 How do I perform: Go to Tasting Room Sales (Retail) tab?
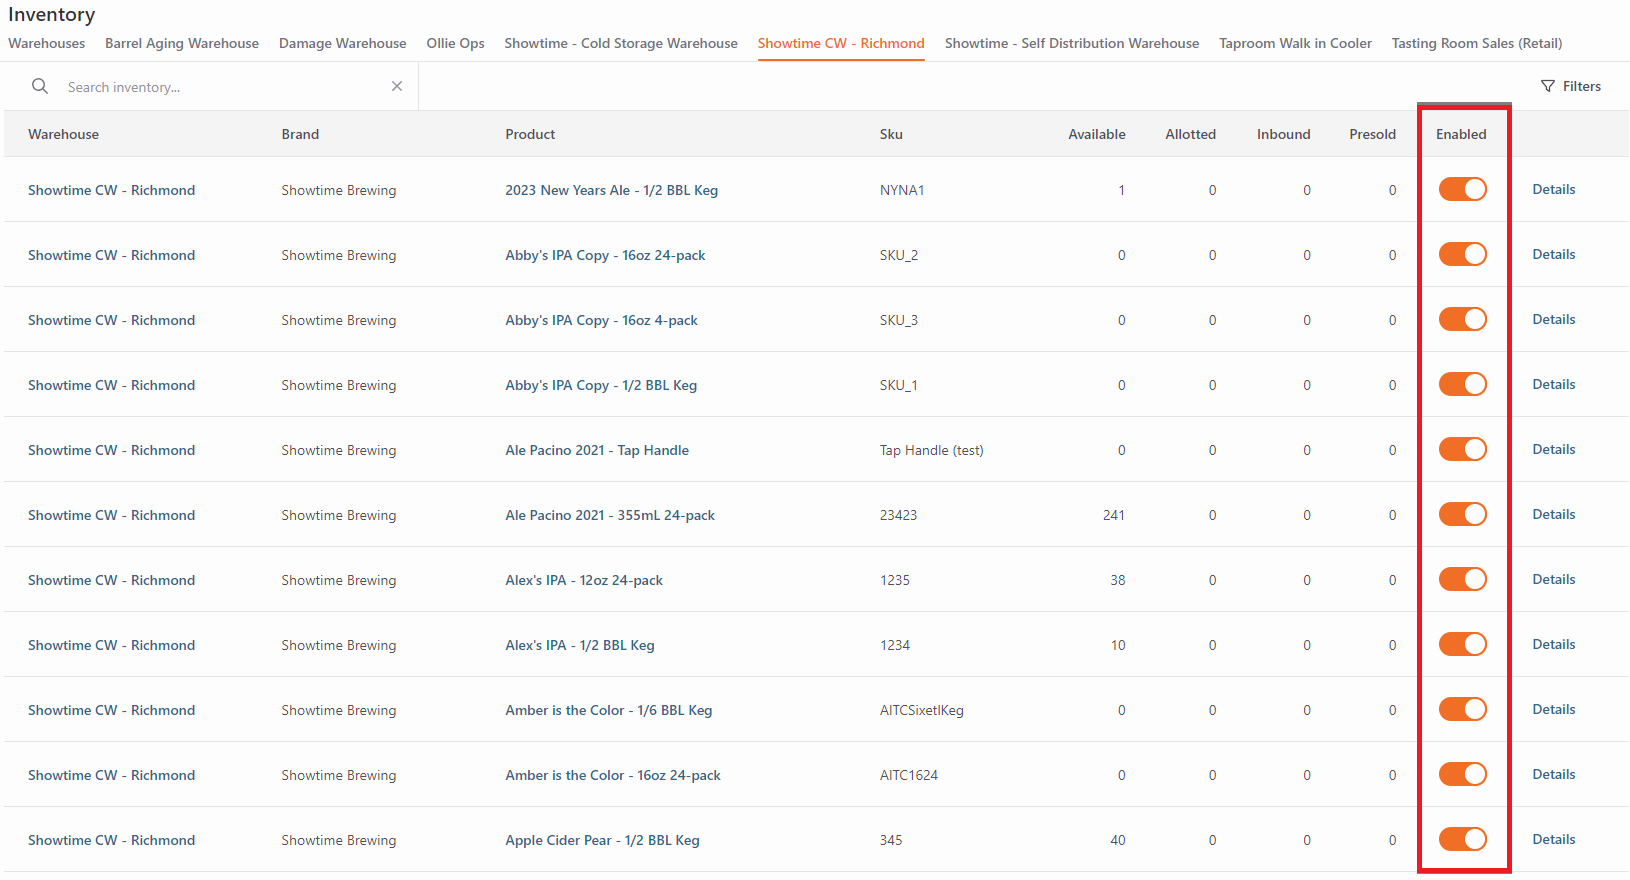1476,43
